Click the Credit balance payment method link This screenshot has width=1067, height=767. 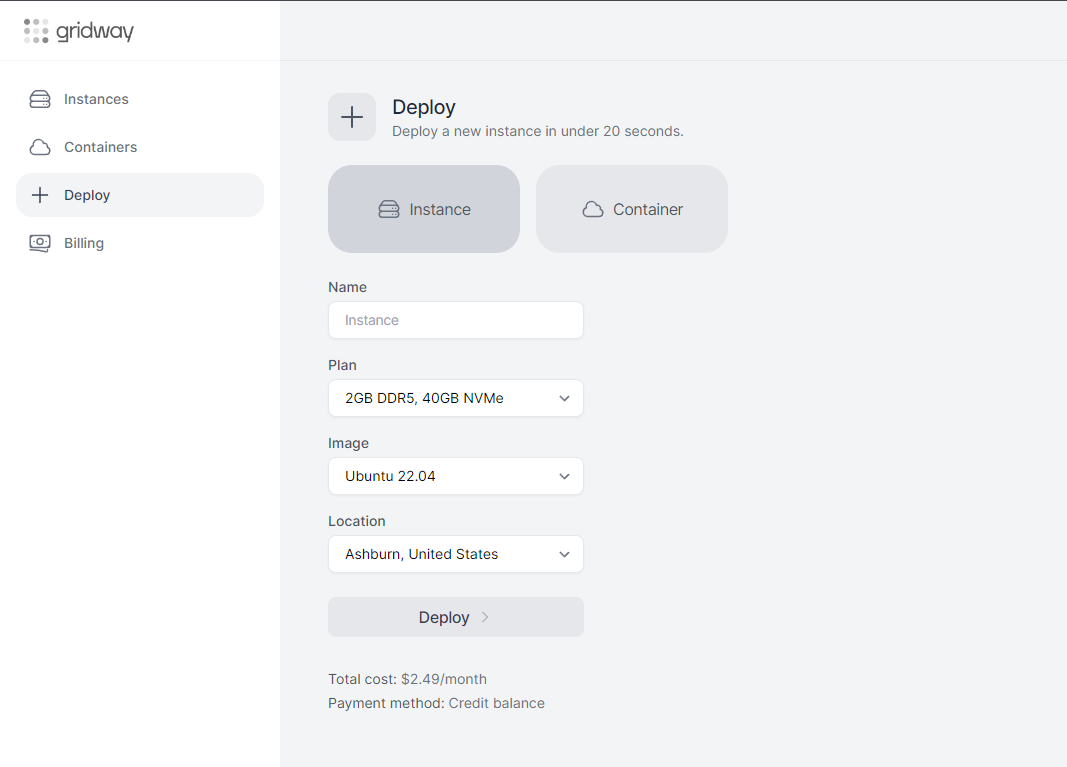[x=497, y=703]
